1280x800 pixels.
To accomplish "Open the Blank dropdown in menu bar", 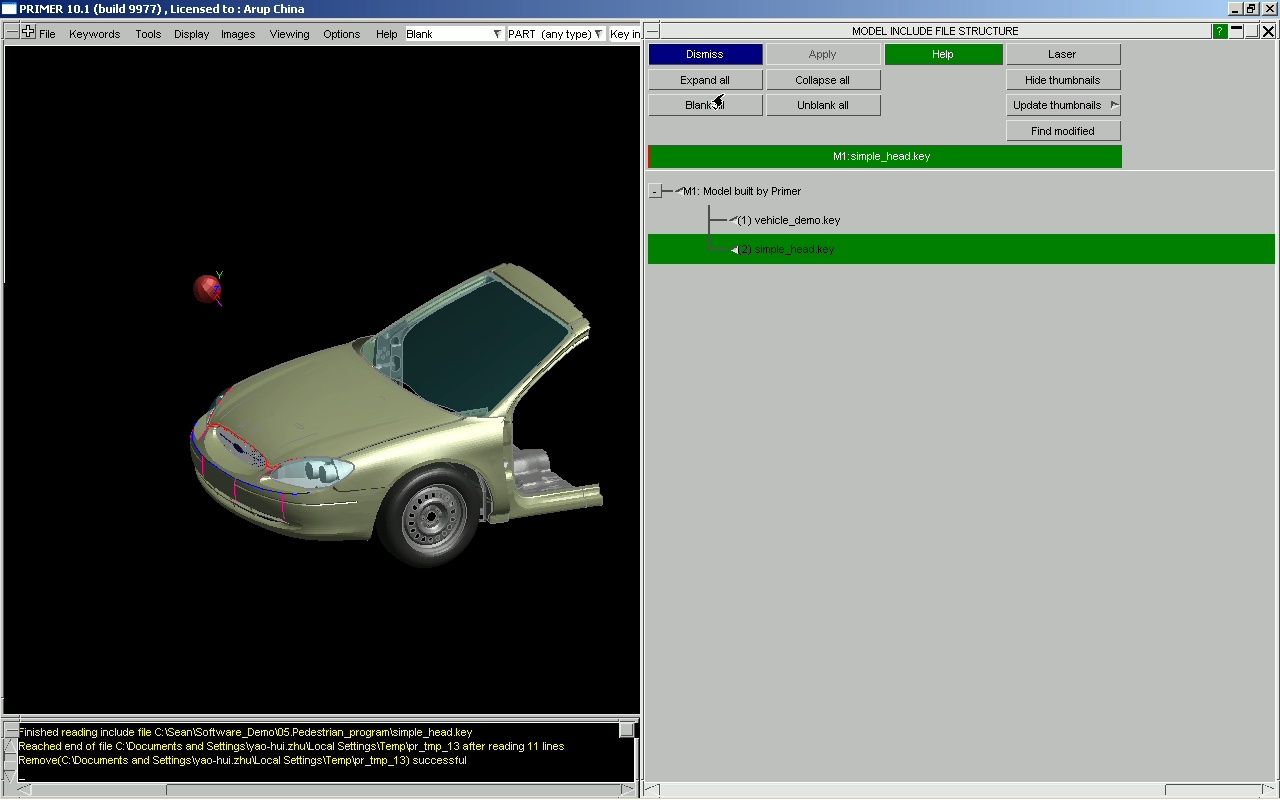I will 454,34.
